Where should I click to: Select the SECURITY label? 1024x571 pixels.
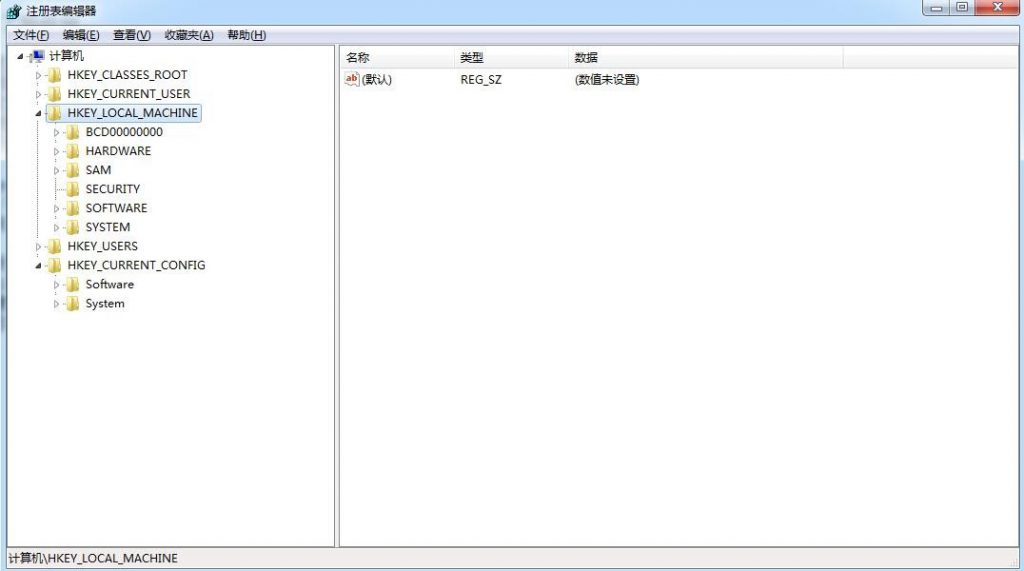[x=112, y=189]
